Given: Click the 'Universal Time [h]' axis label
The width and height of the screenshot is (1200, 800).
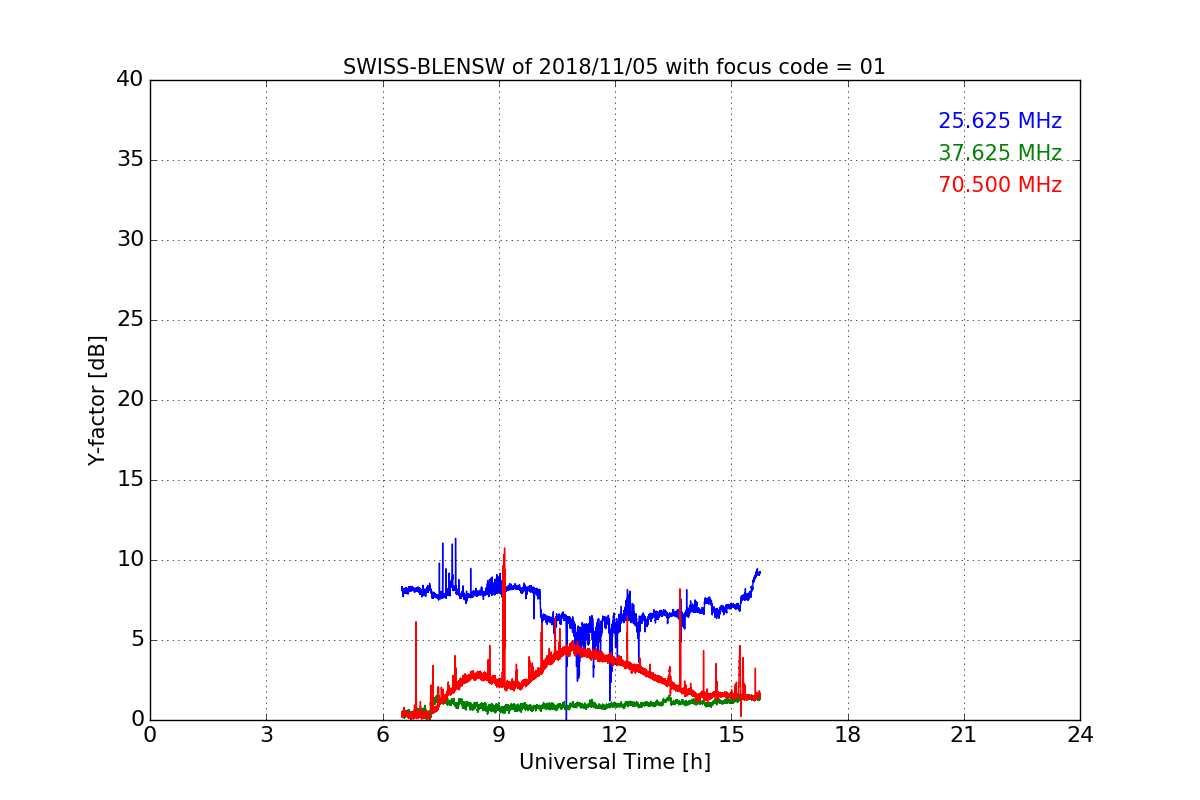Looking at the screenshot, I should pos(615,762).
